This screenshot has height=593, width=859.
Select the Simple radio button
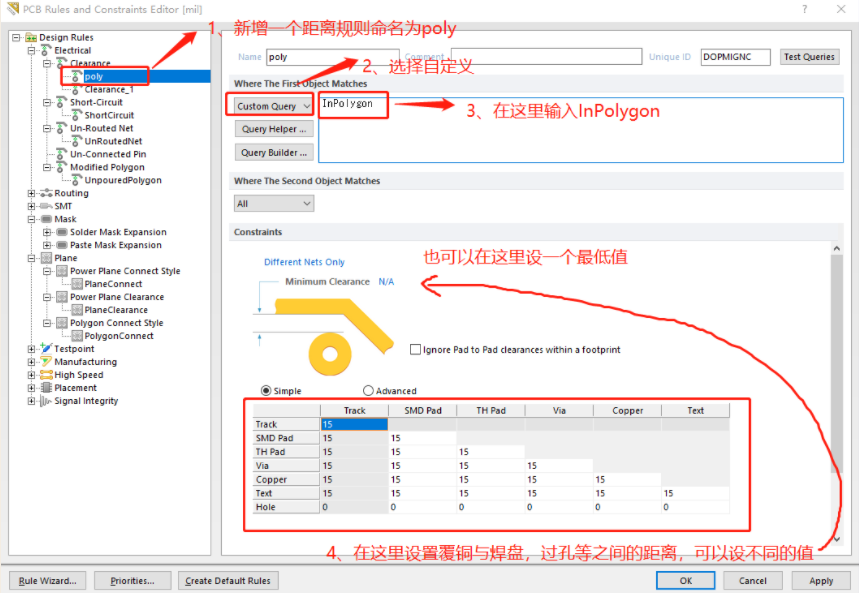click(x=266, y=391)
